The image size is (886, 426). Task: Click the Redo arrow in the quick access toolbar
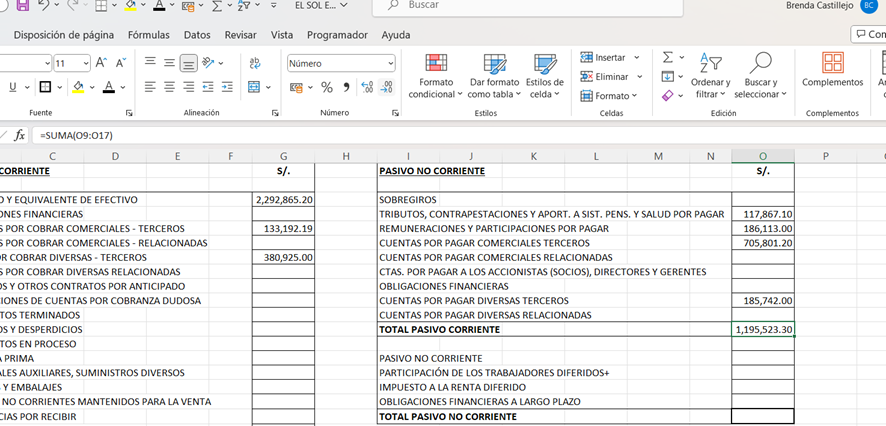click(x=74, y=5)
